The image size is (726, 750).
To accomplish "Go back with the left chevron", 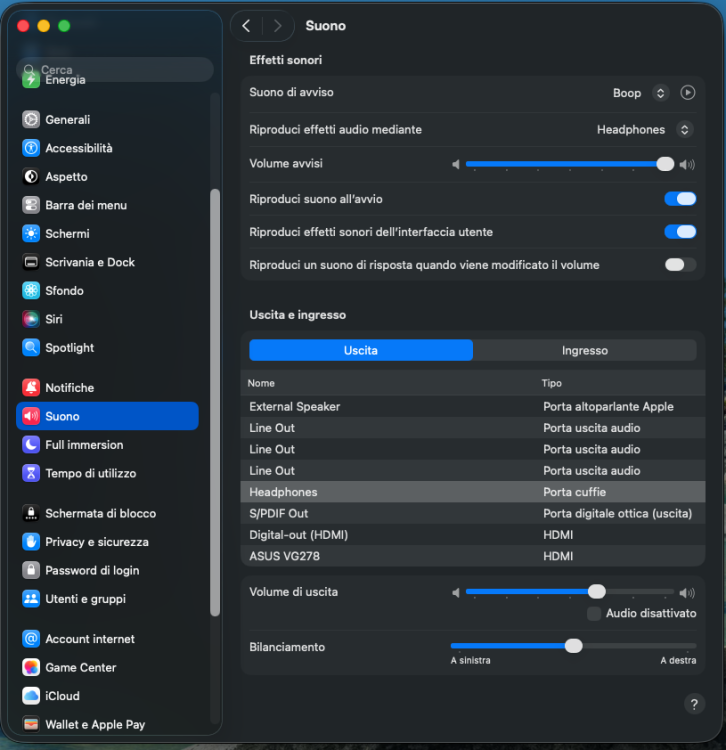I will click(x=246, y=26).
